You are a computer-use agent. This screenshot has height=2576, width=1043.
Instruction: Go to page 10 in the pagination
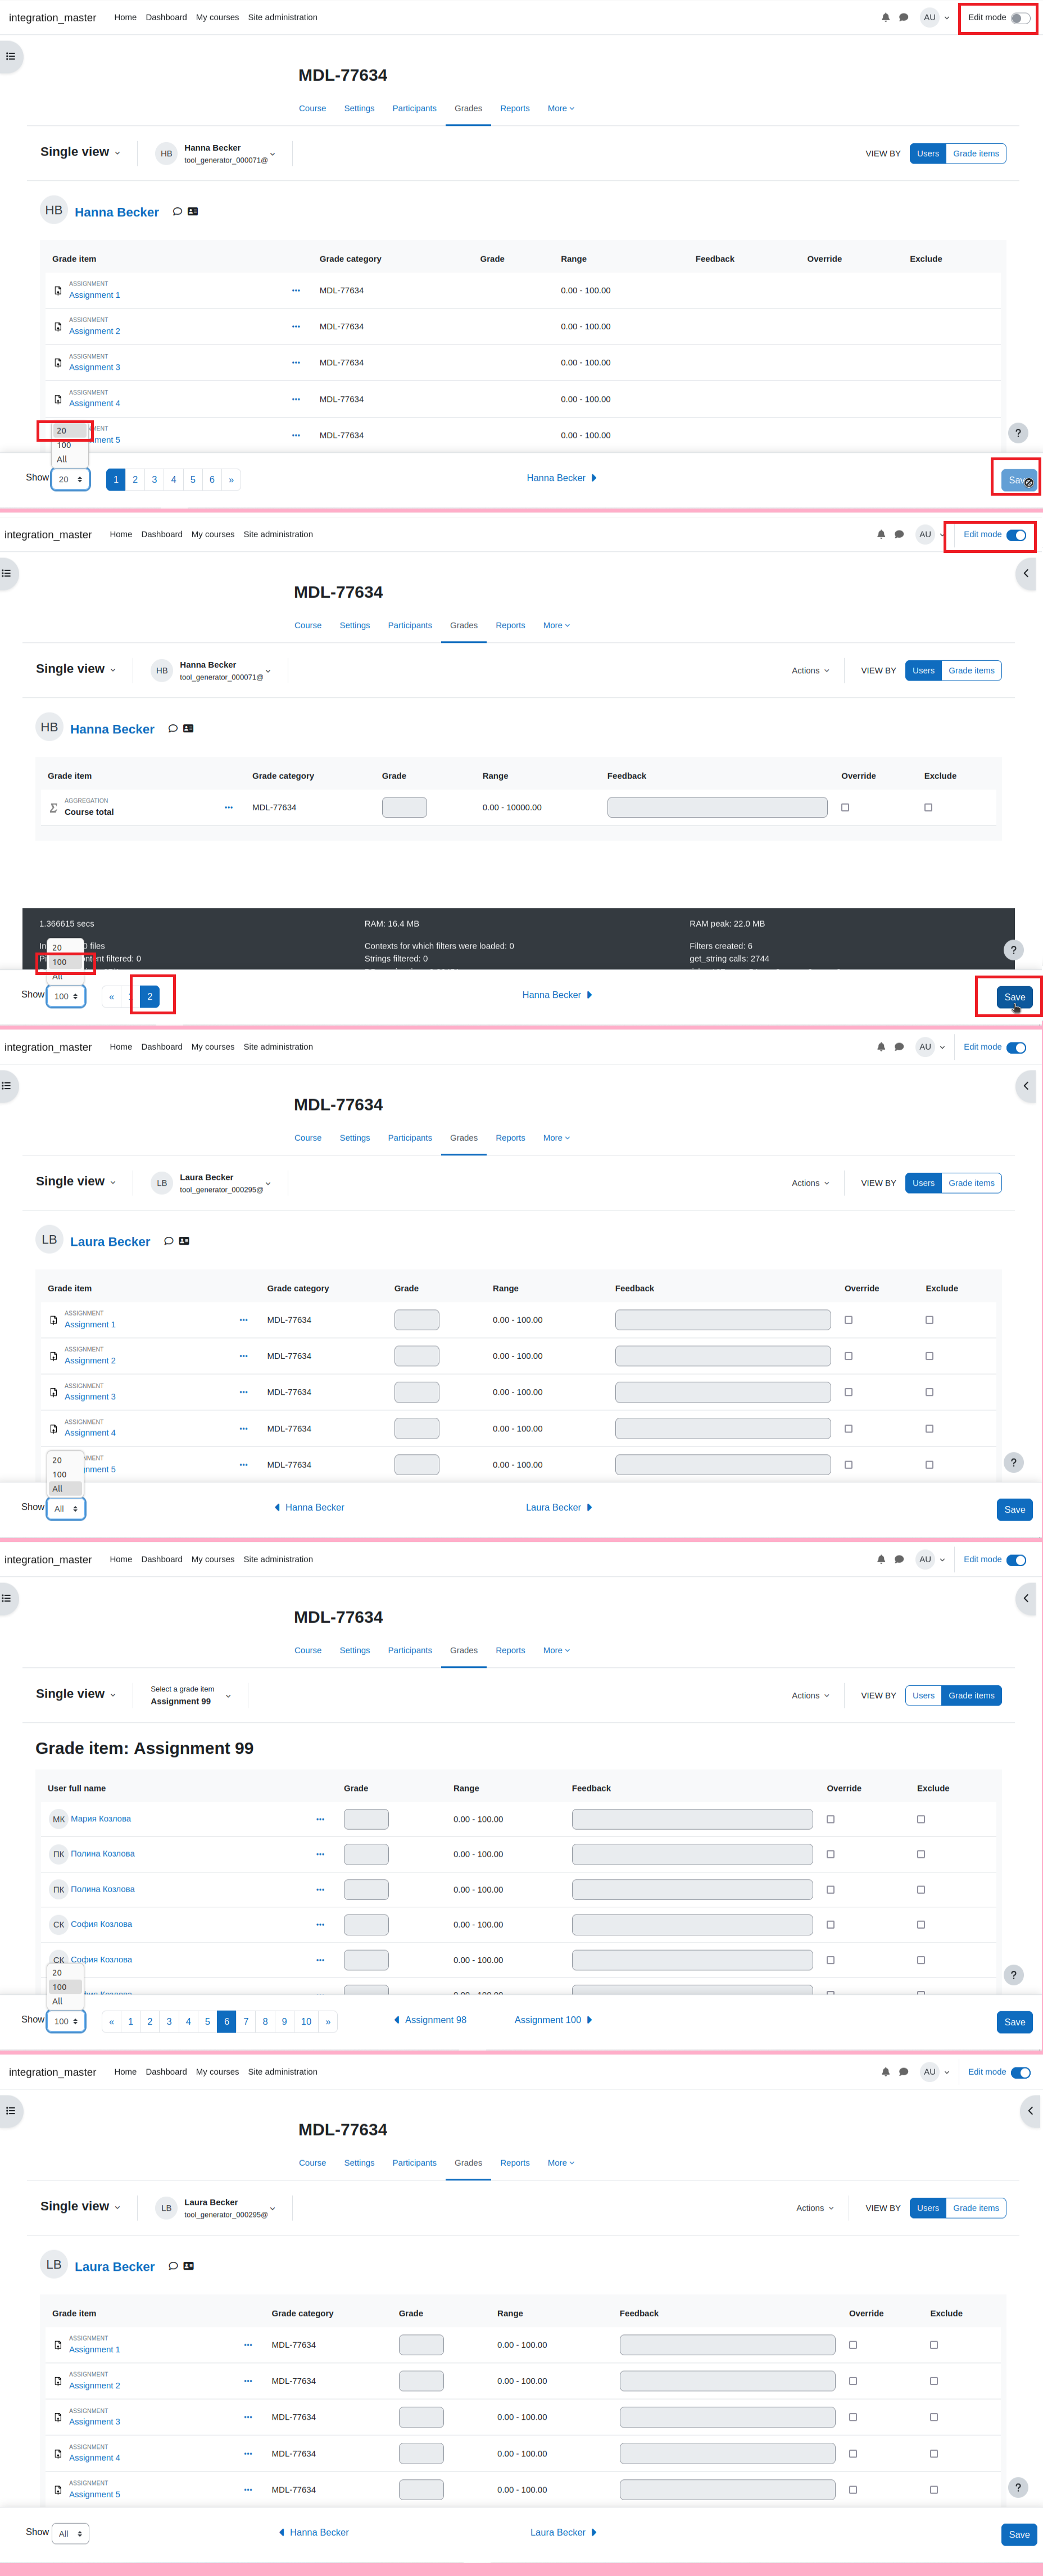[x=306, y=2021]
